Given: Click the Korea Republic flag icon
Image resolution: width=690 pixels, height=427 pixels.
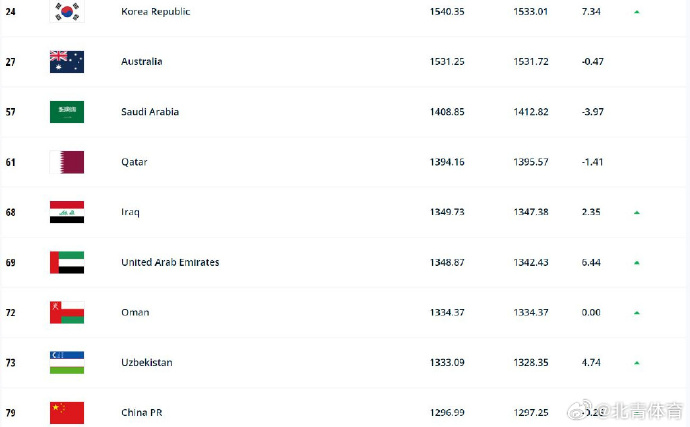Looking at the screenshot, I should (67, 12).
